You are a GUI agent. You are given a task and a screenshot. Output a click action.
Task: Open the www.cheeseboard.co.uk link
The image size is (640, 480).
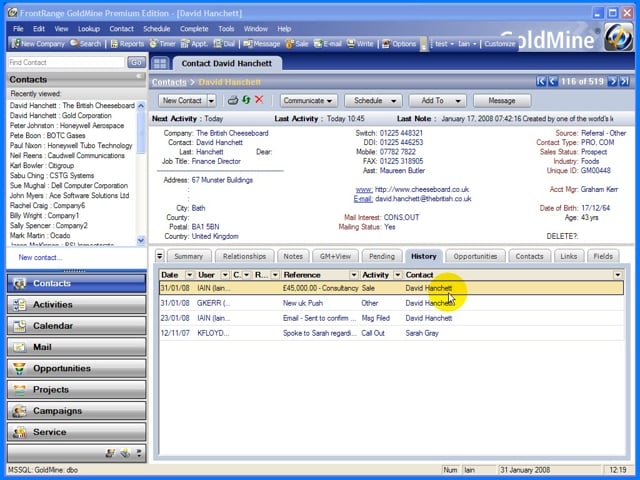pos(422,189)
